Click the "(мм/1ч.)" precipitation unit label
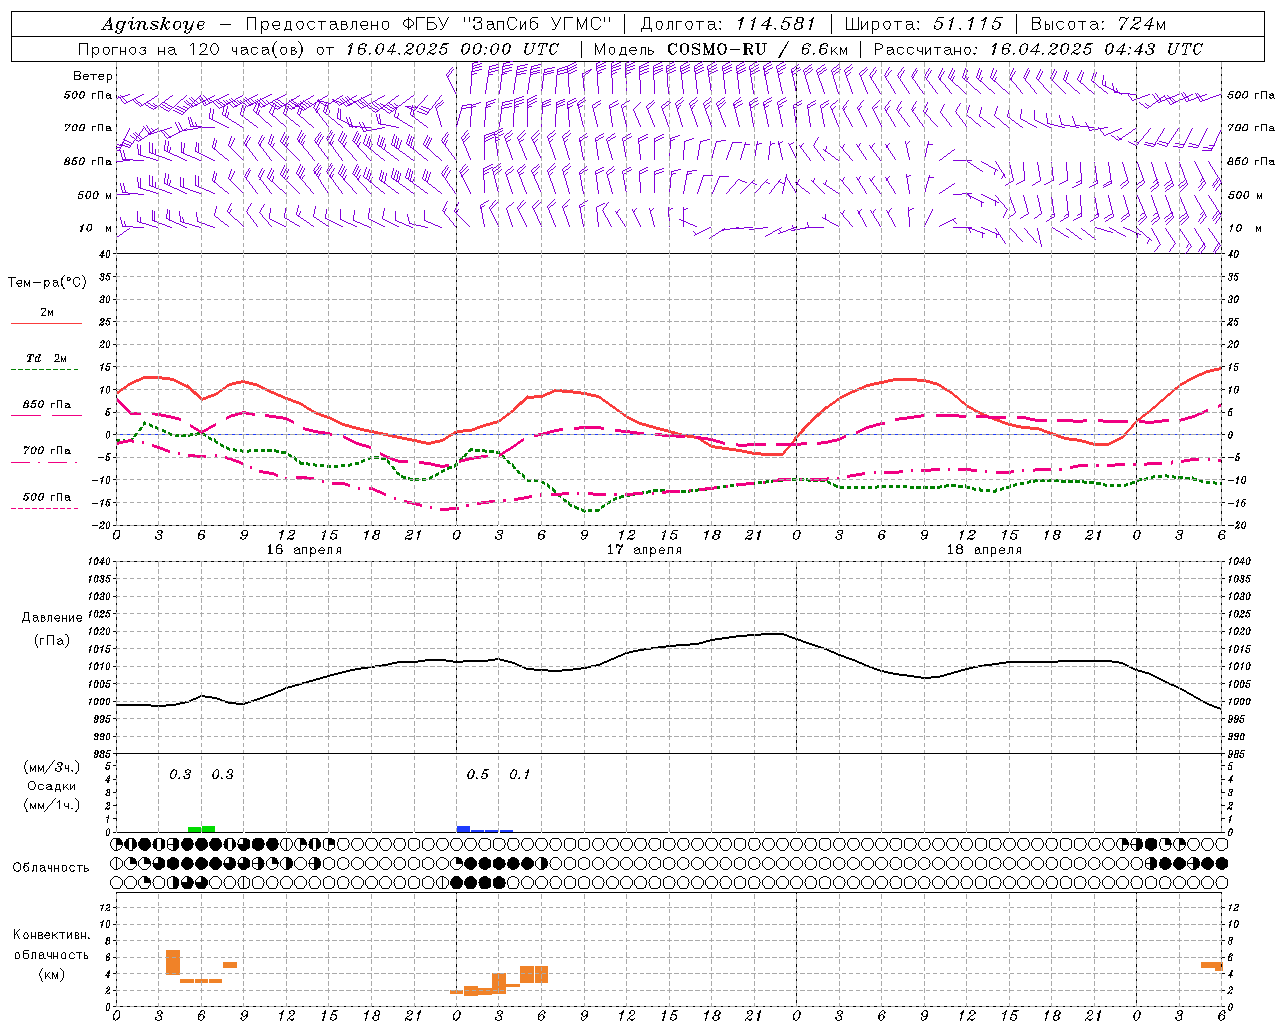This screenshot has height=1024, width=1280. tap(52, 805)
